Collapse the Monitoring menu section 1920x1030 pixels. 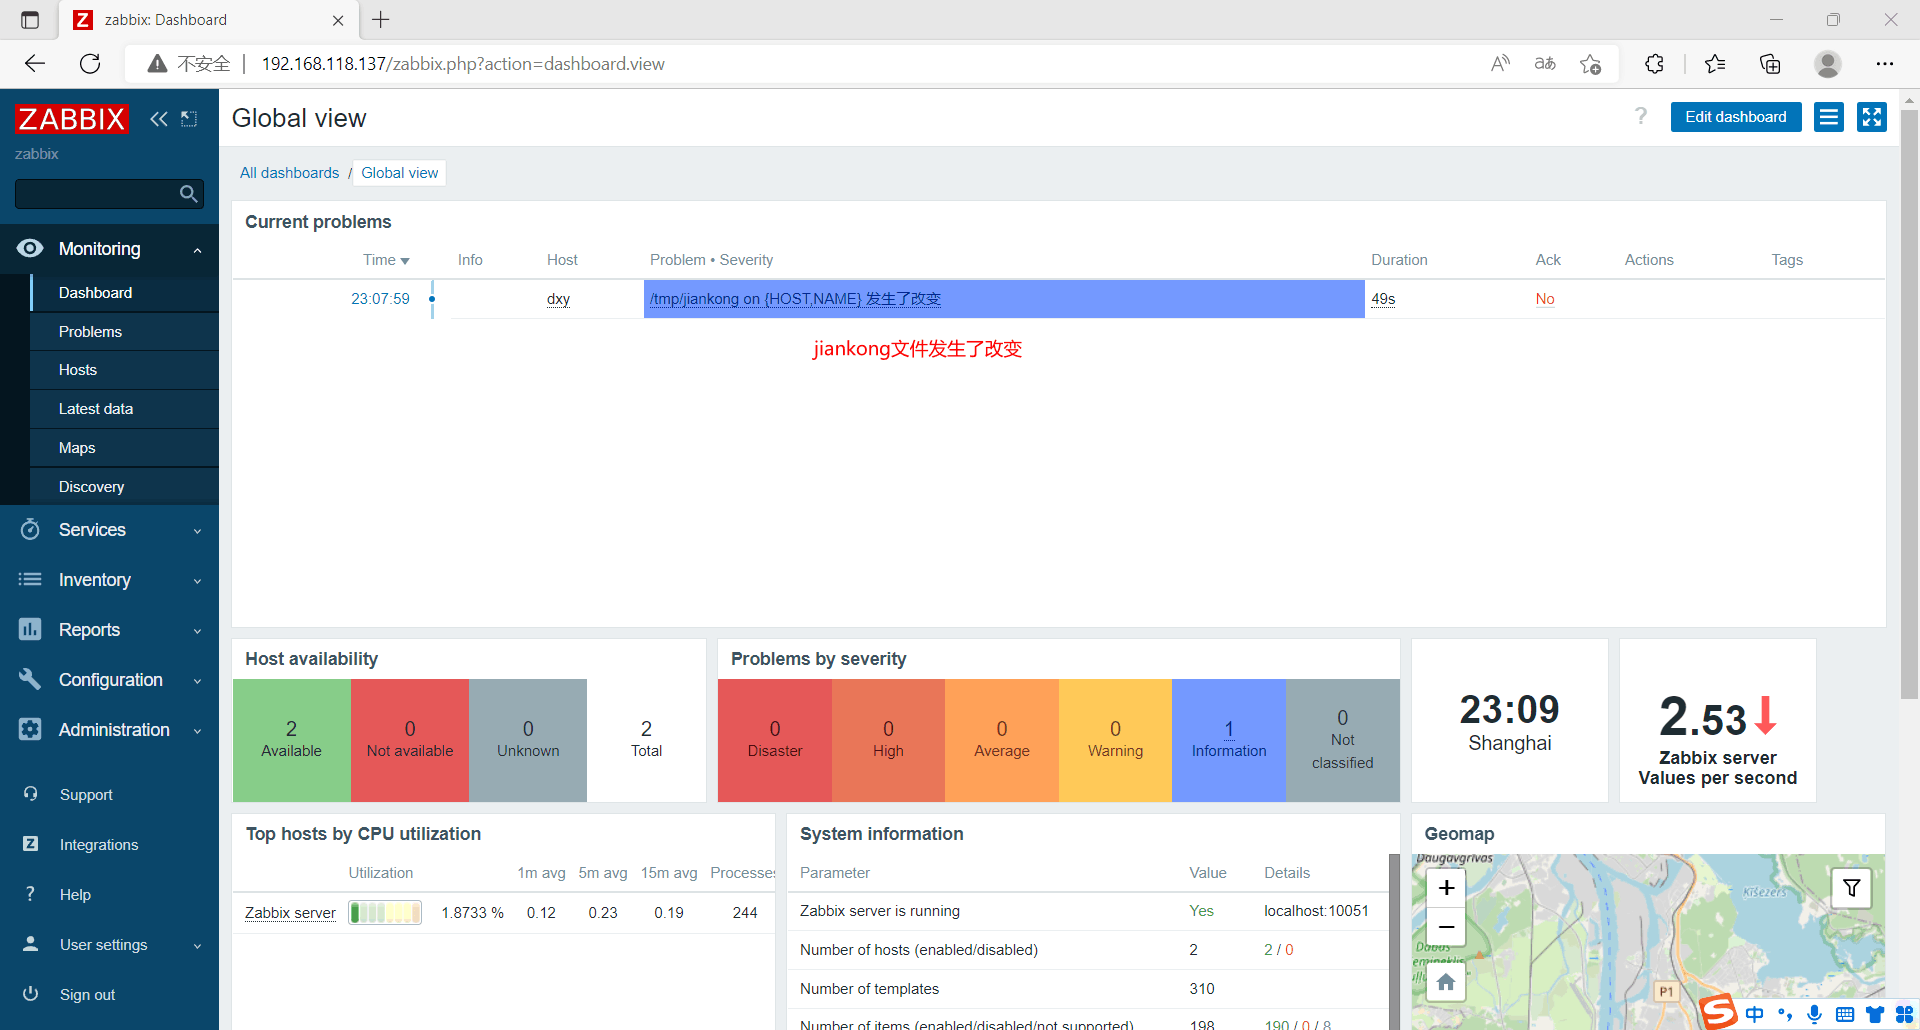point(109,249)
